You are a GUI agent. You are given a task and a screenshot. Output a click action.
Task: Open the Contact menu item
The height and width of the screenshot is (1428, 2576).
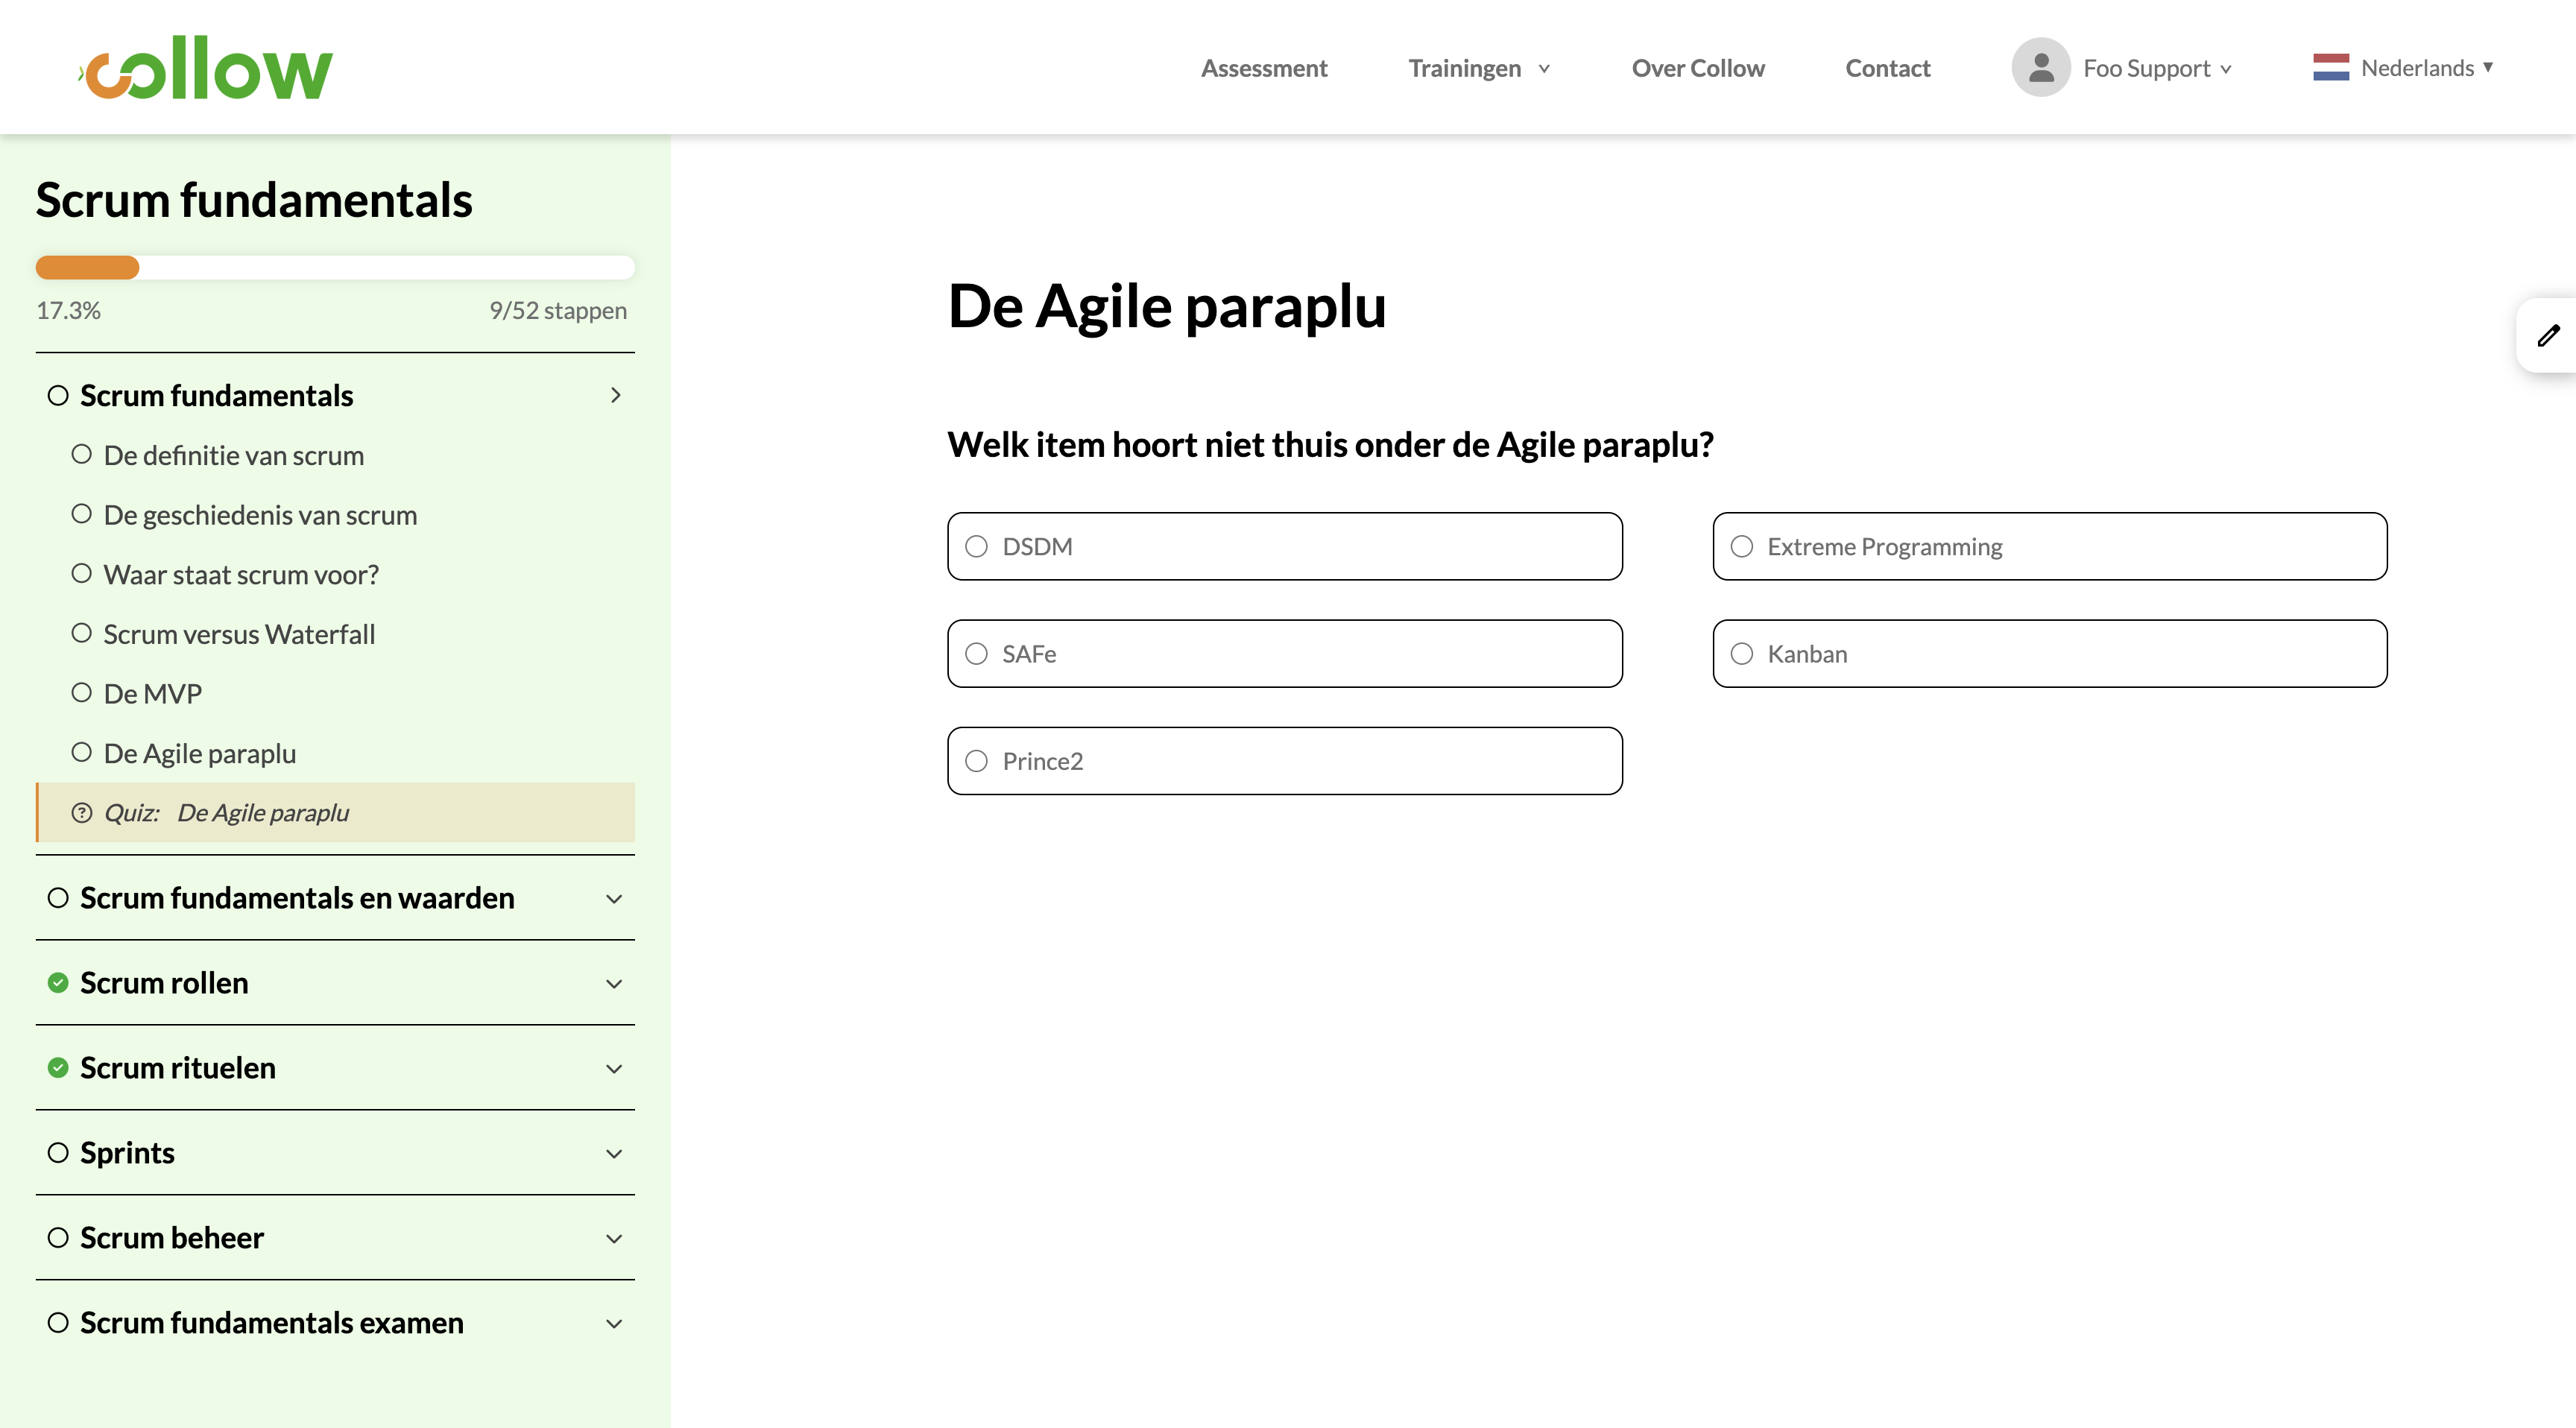(1887, 68)
